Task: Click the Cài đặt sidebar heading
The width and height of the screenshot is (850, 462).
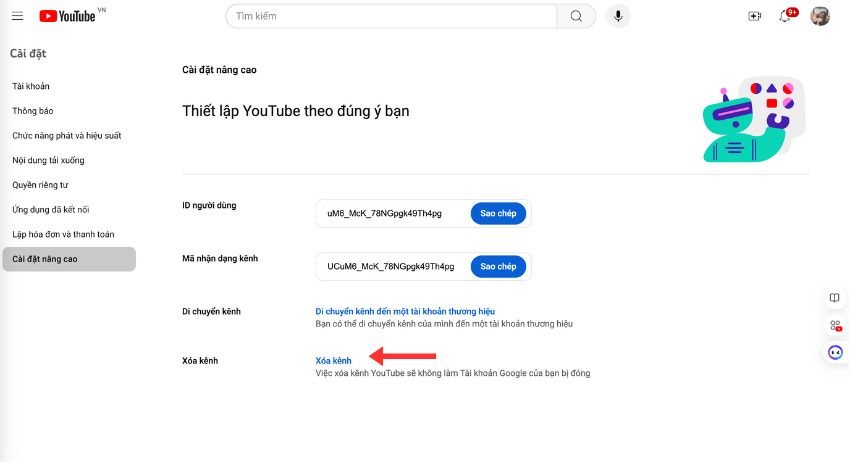Action: (28, 54)
